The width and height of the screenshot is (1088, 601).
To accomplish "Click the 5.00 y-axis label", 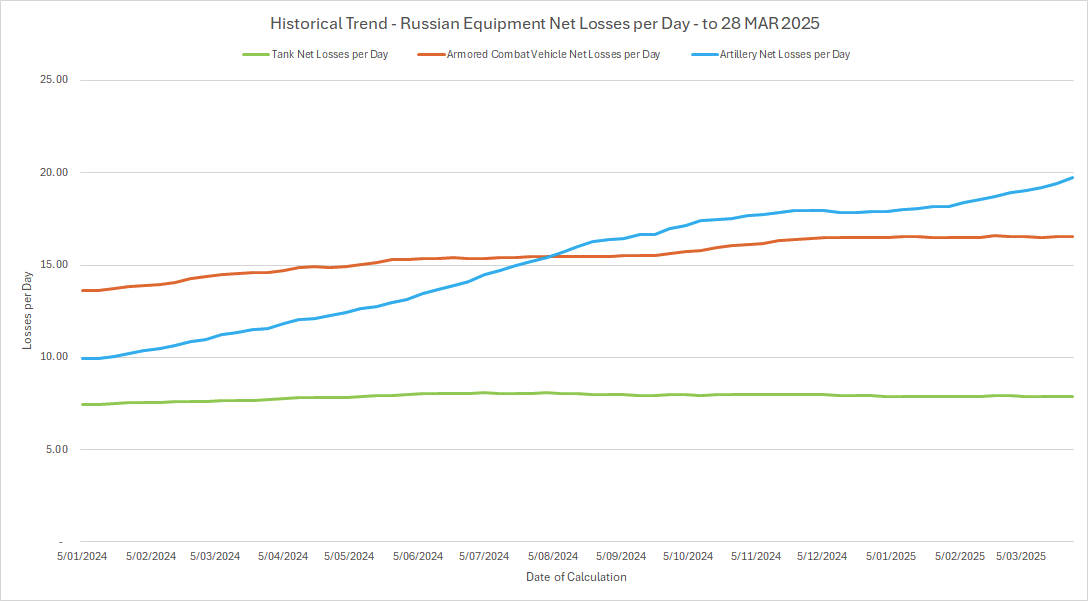I will pos(55,450).
